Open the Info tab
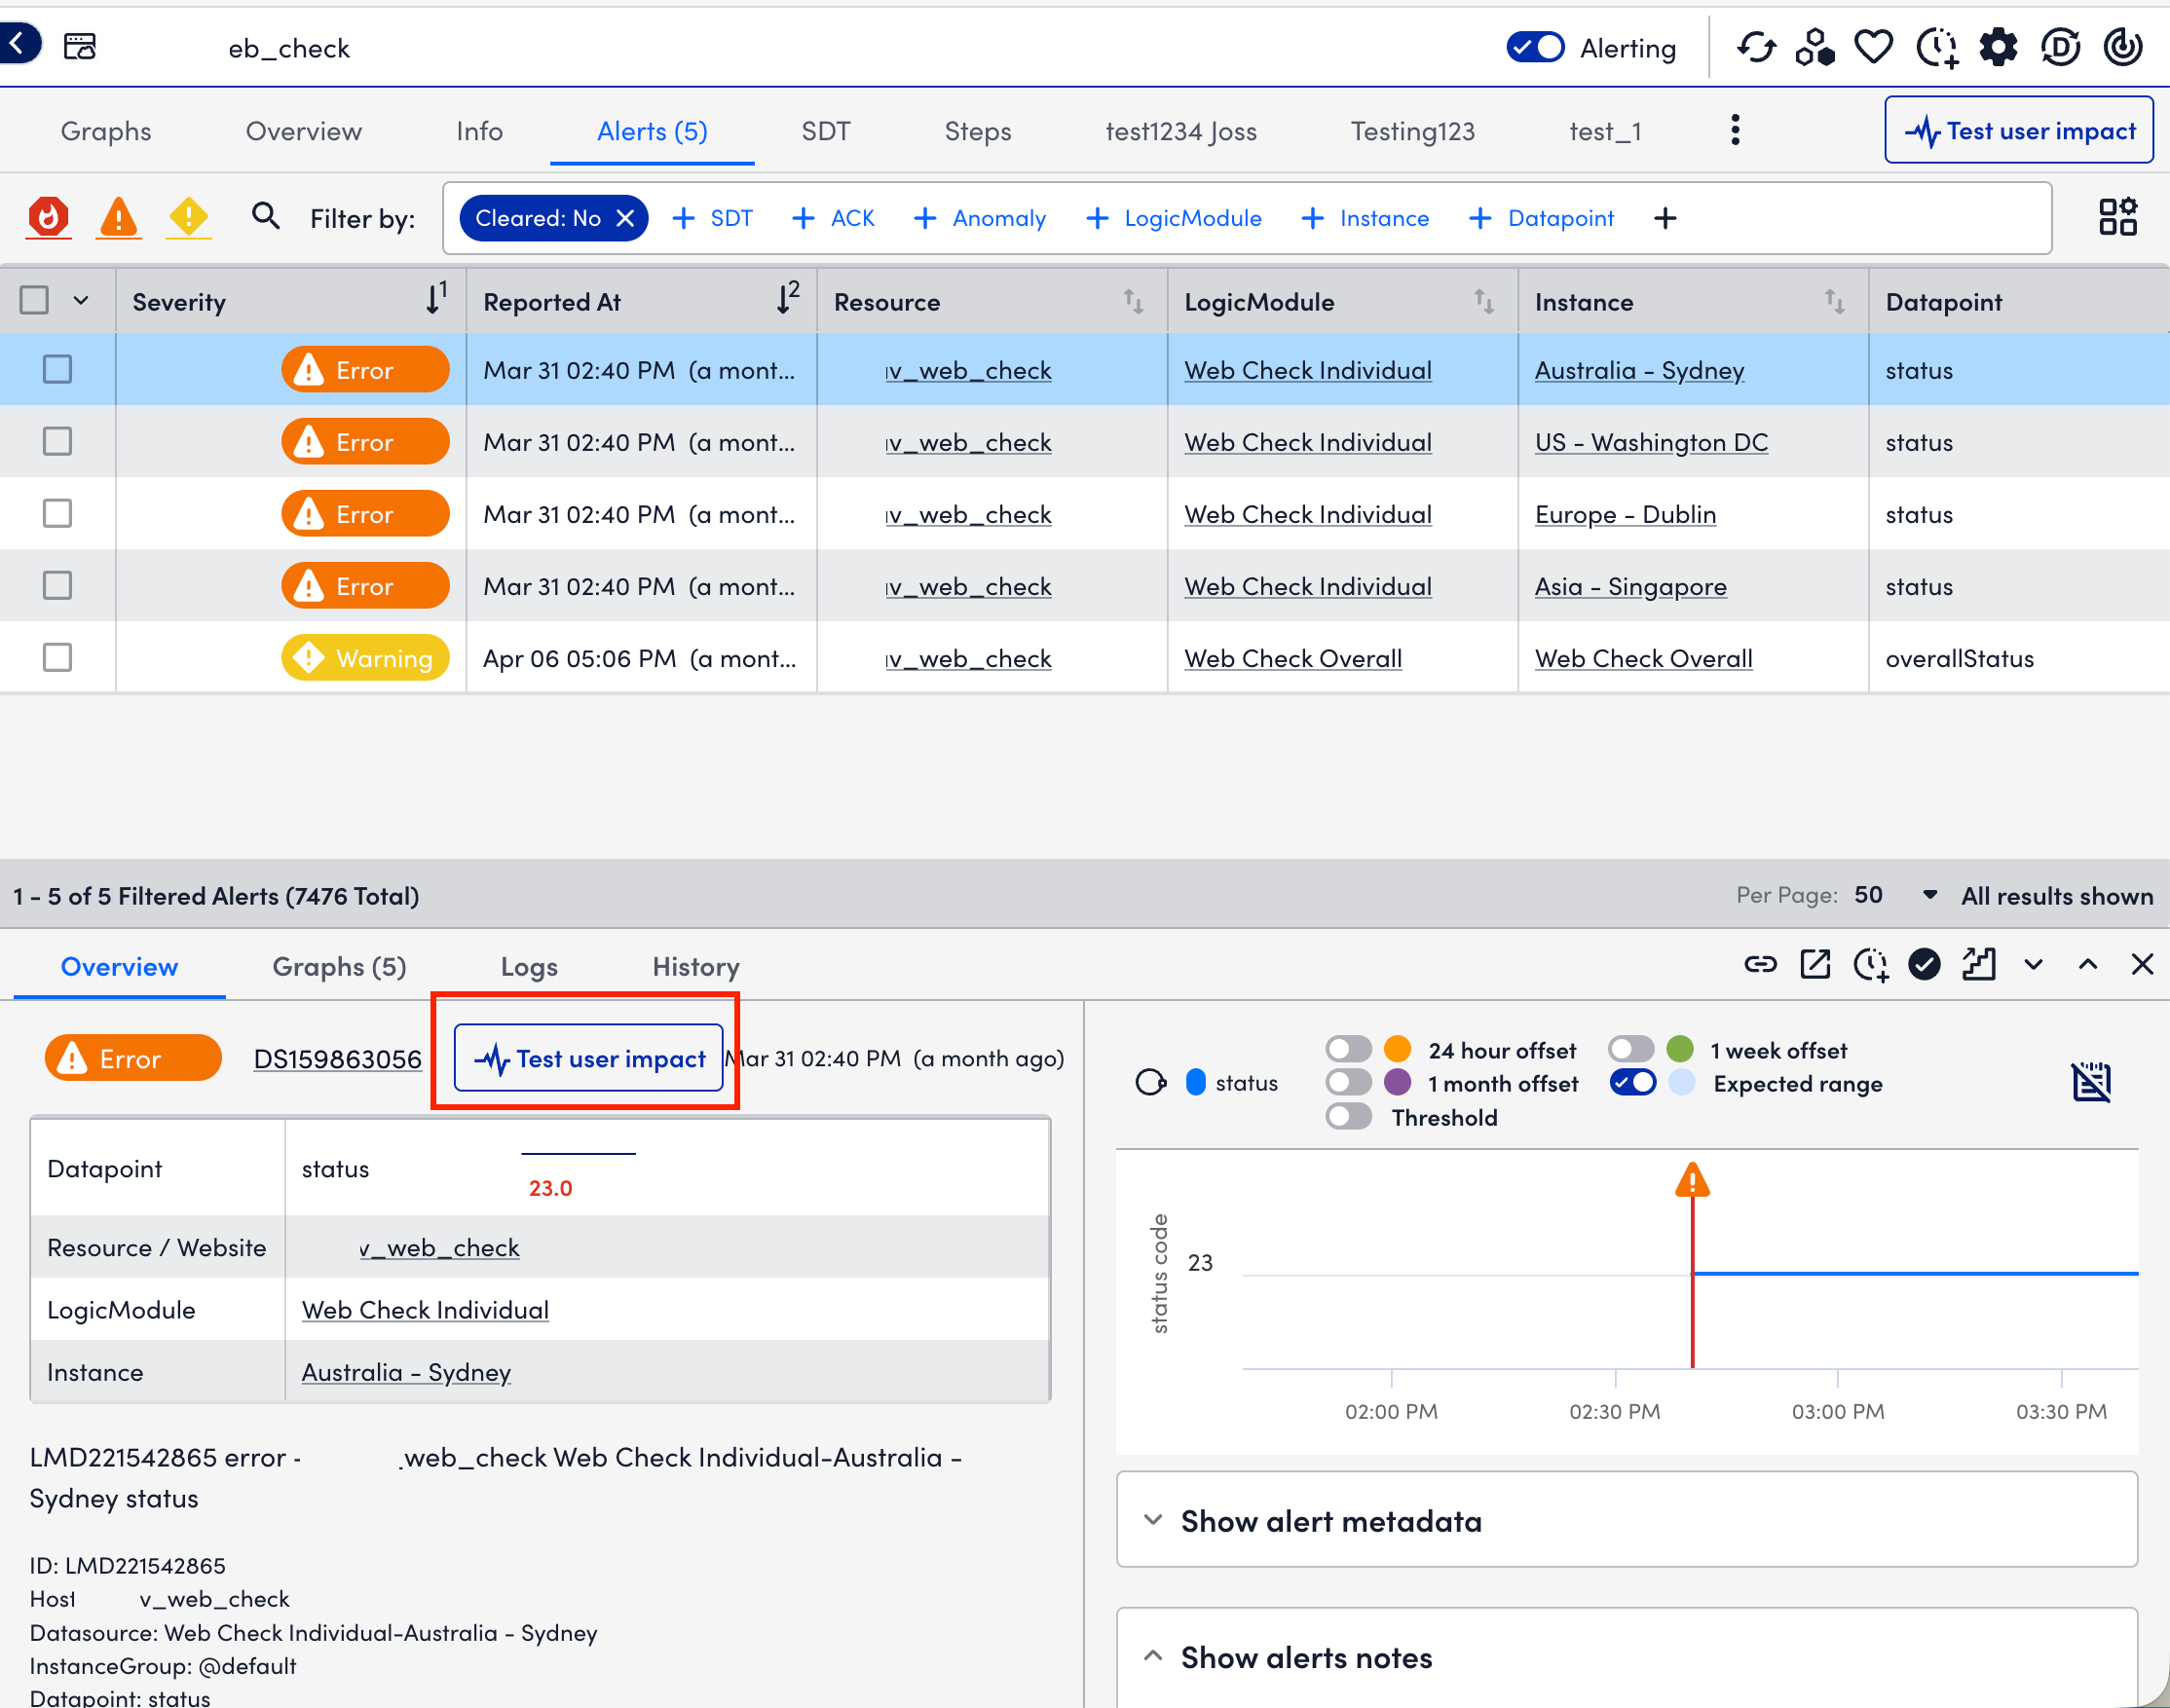Viewport: 2170px width, 1708px height. click(x=479, y=131)
